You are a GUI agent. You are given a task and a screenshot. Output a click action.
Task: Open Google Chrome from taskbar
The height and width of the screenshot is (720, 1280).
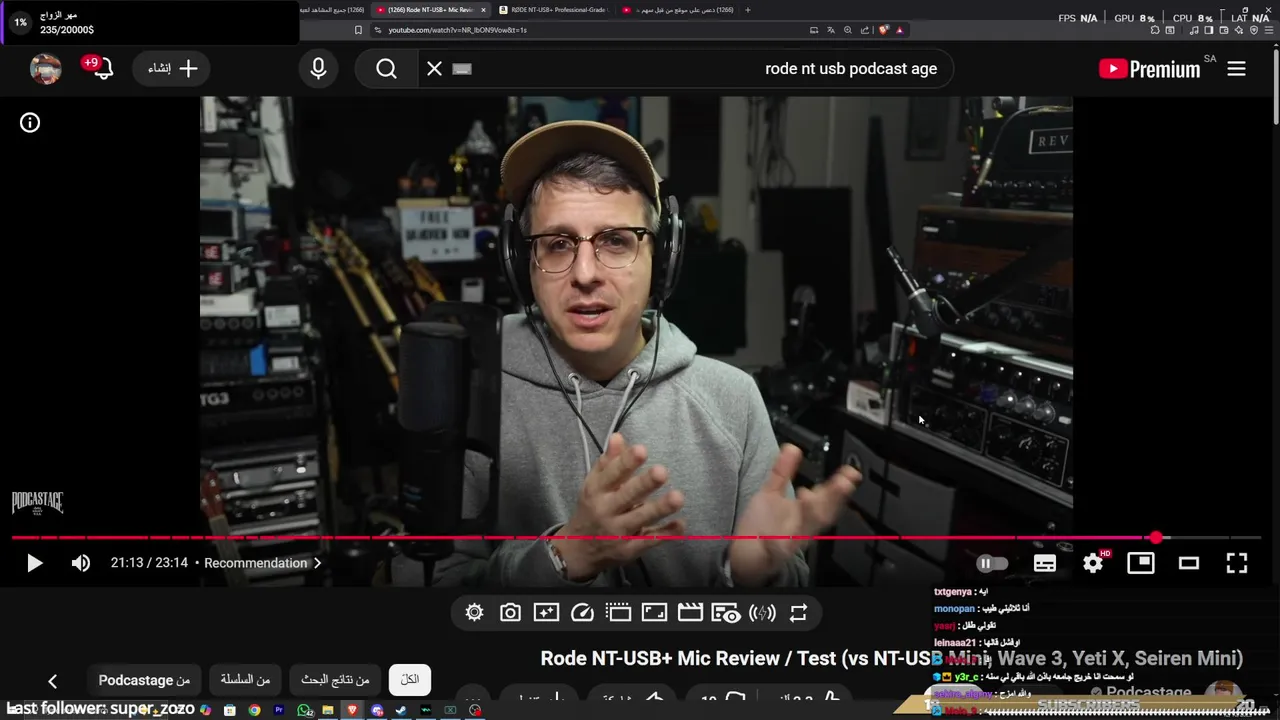254,710
